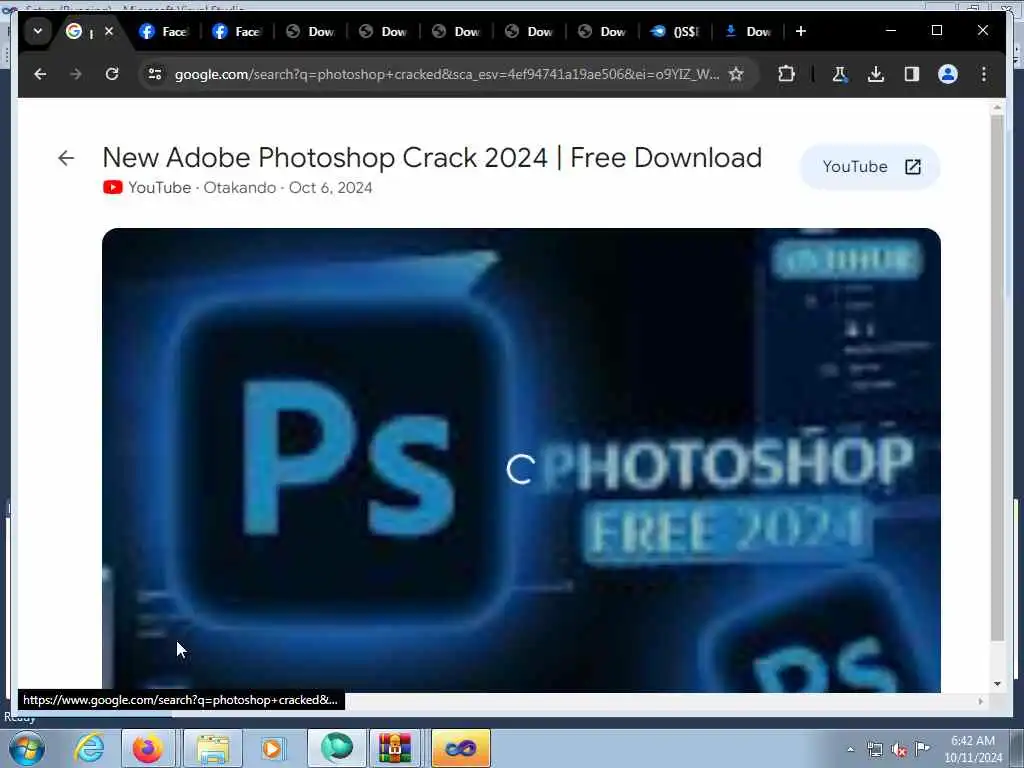Open the Windows Start button
This screenshot has height=768, width=1024.
click(27, 748)
